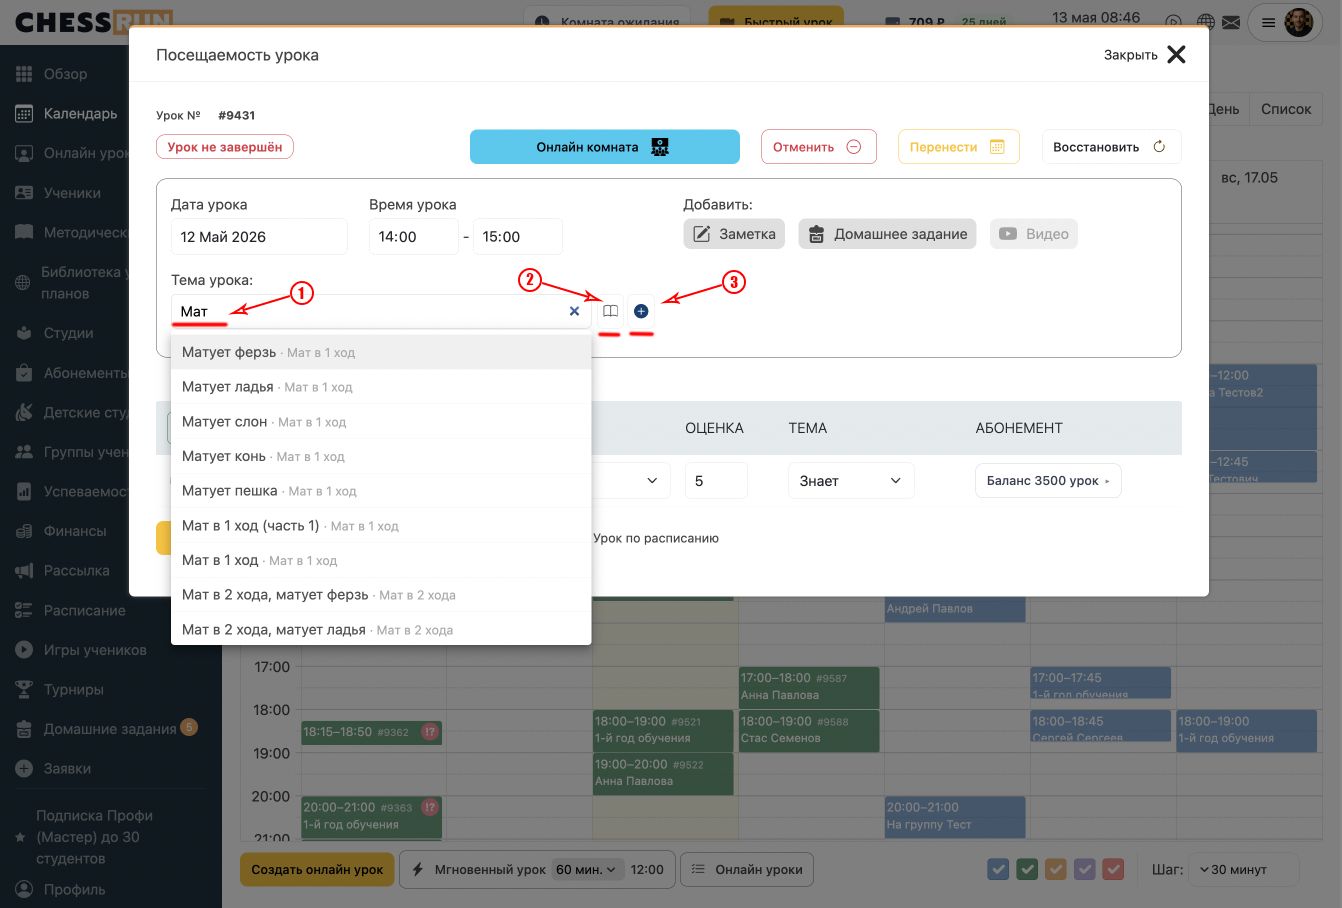Click the Домашние задания sidebar icon

[24, 730]
